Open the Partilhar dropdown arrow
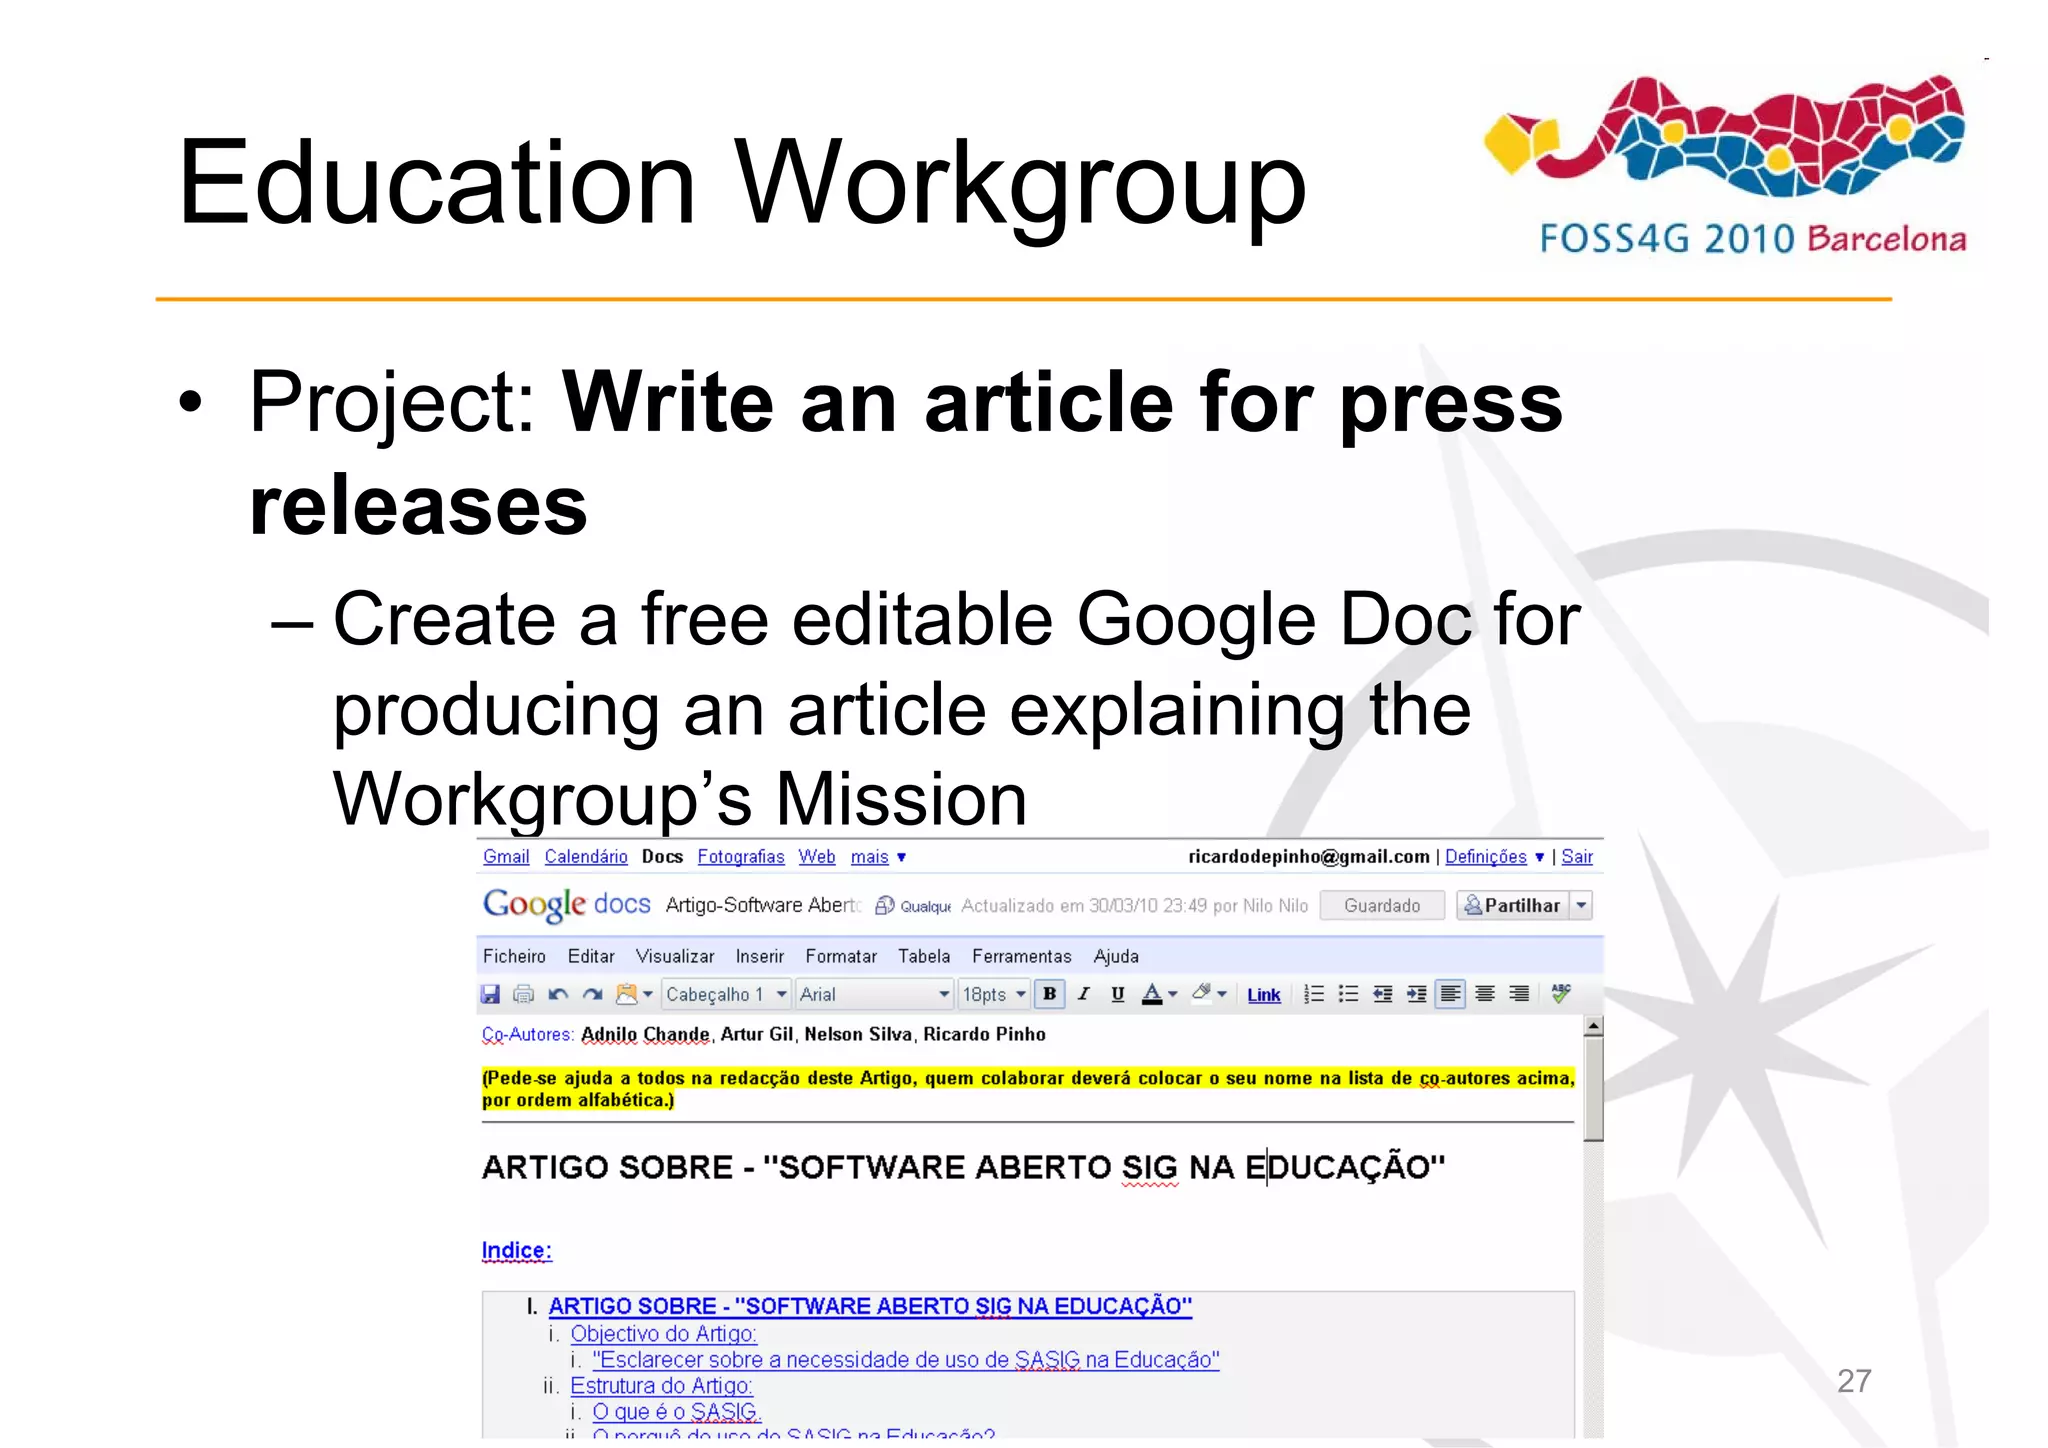 click(x=1581, y=905)
